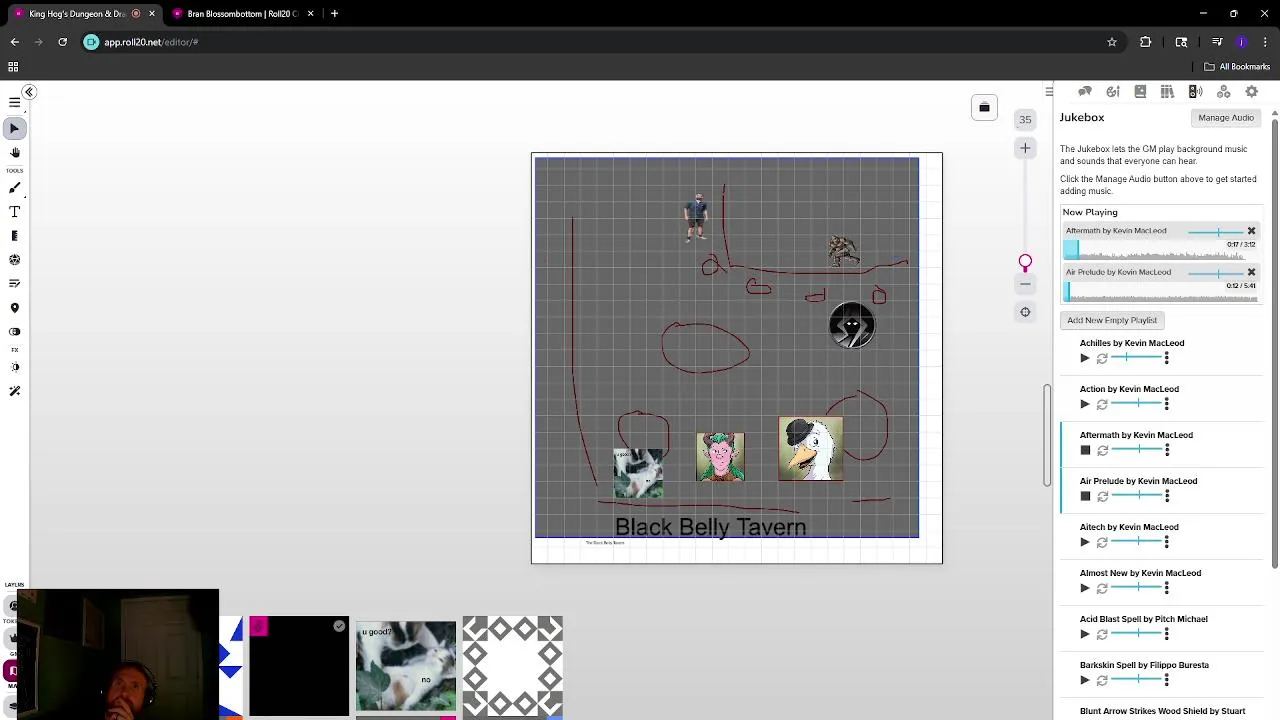This screenshot has height=720, width=1280.
Task: Open the dice roller tool
Action: click(x=14, y=260)
